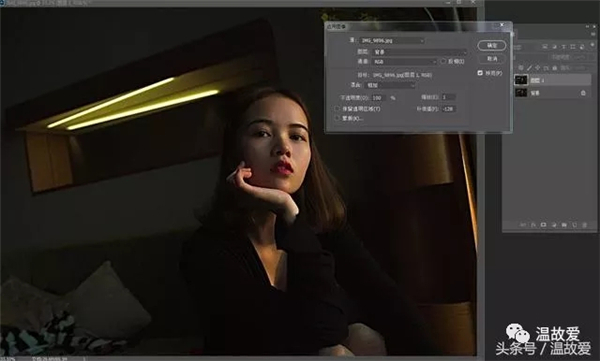Open the Layer dropdown in Apply Image

[420, 52]
